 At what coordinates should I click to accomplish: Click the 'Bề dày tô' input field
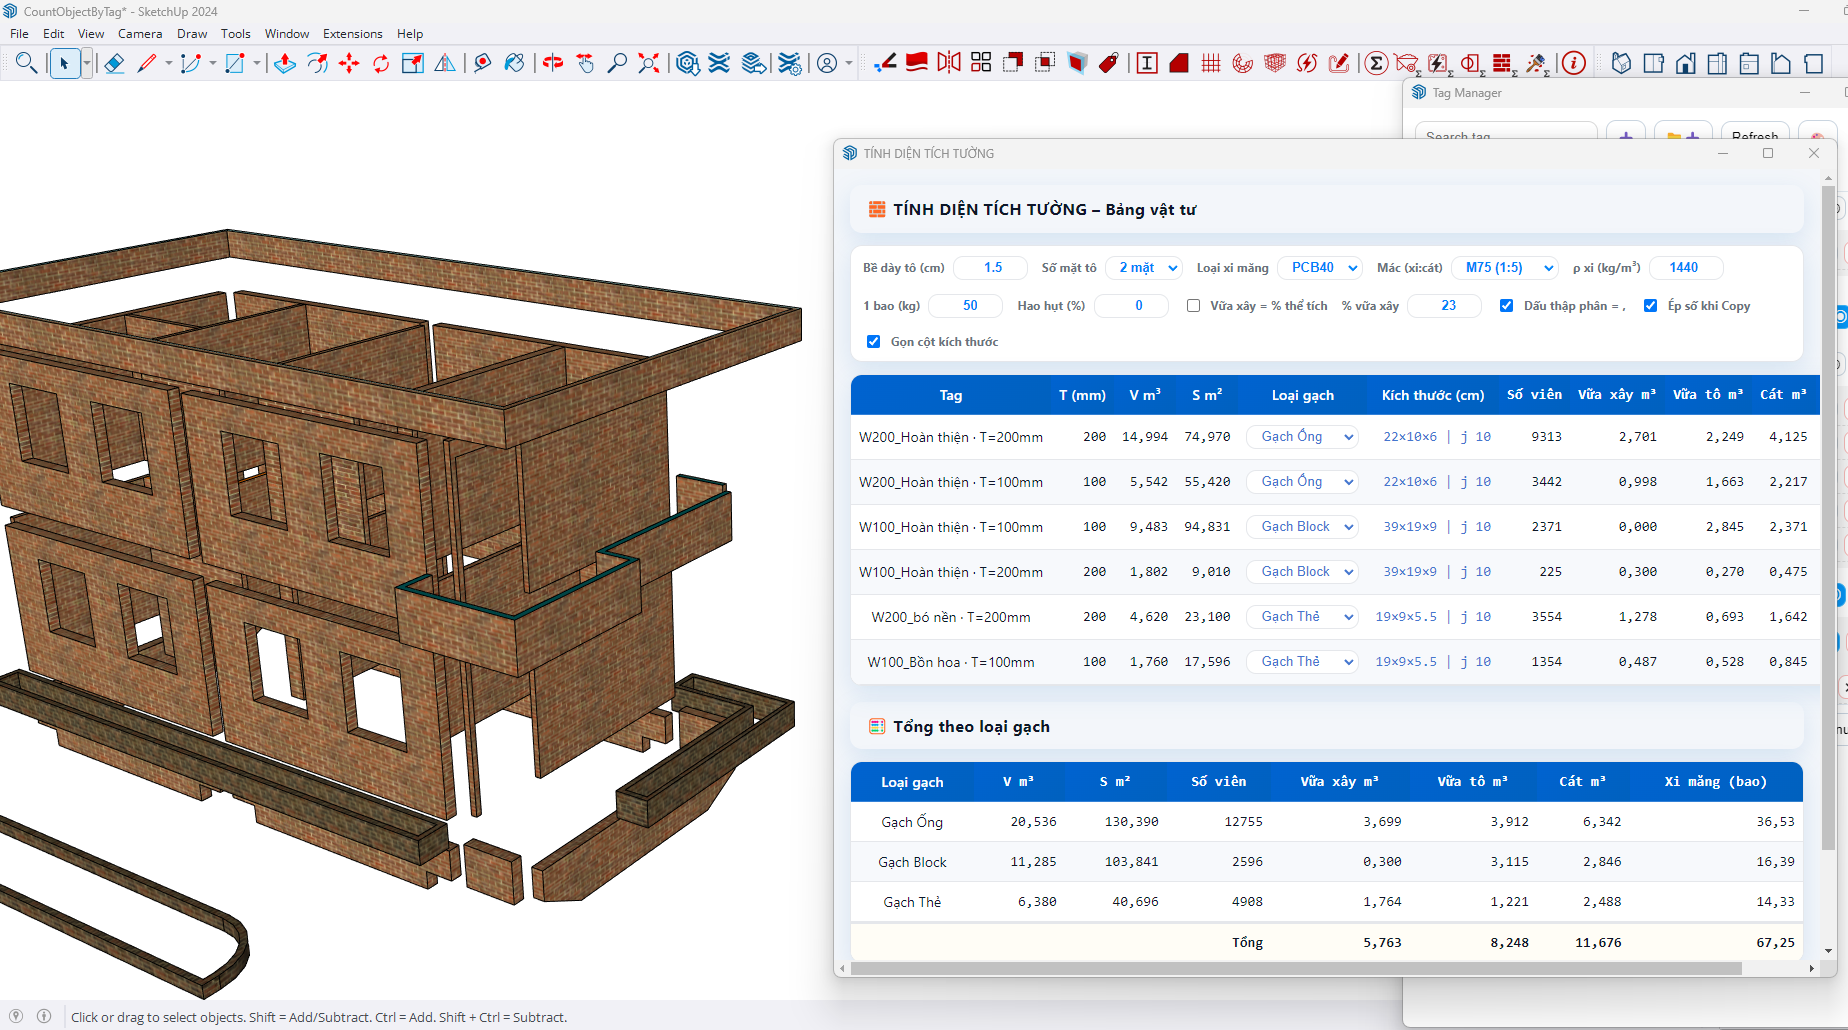991,268
